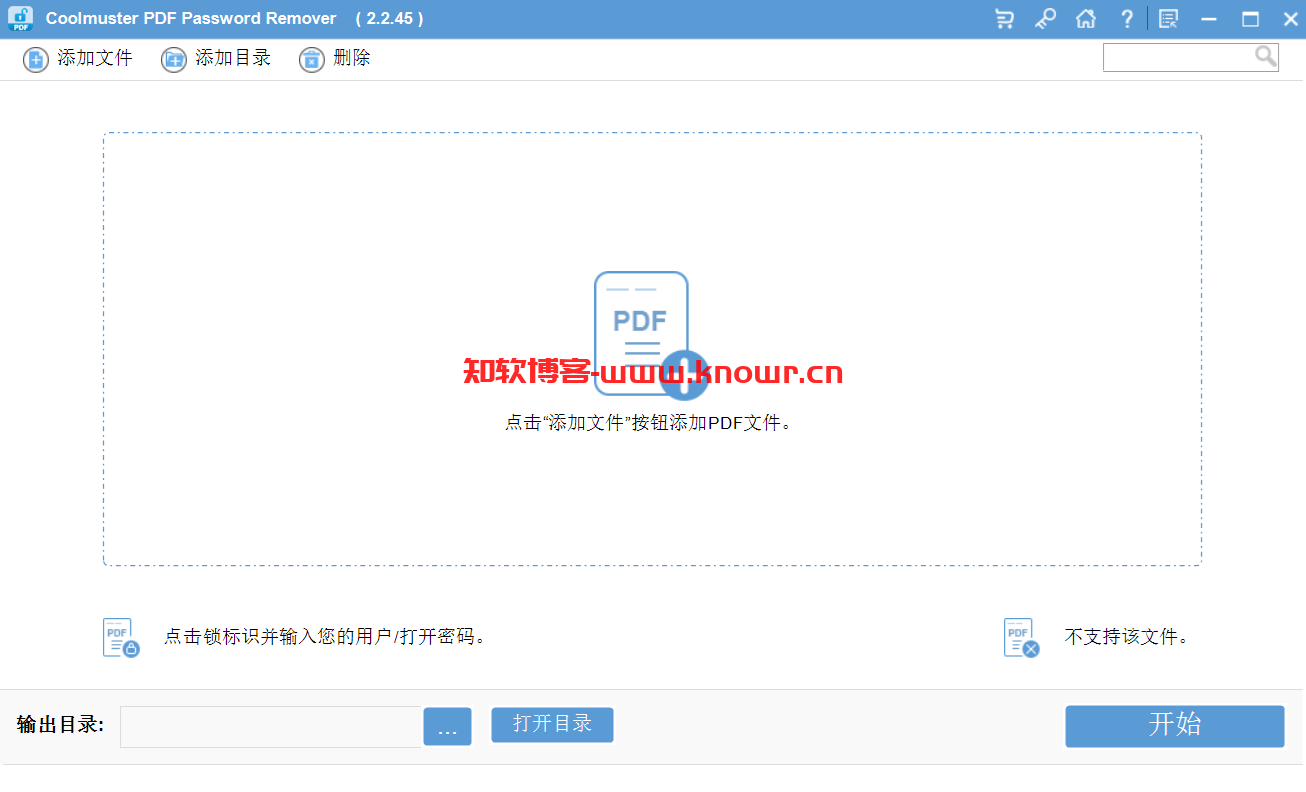Click the 输出目录 path input field
This screenshot has height=792, width=1306.
click(x=270, y=727)
